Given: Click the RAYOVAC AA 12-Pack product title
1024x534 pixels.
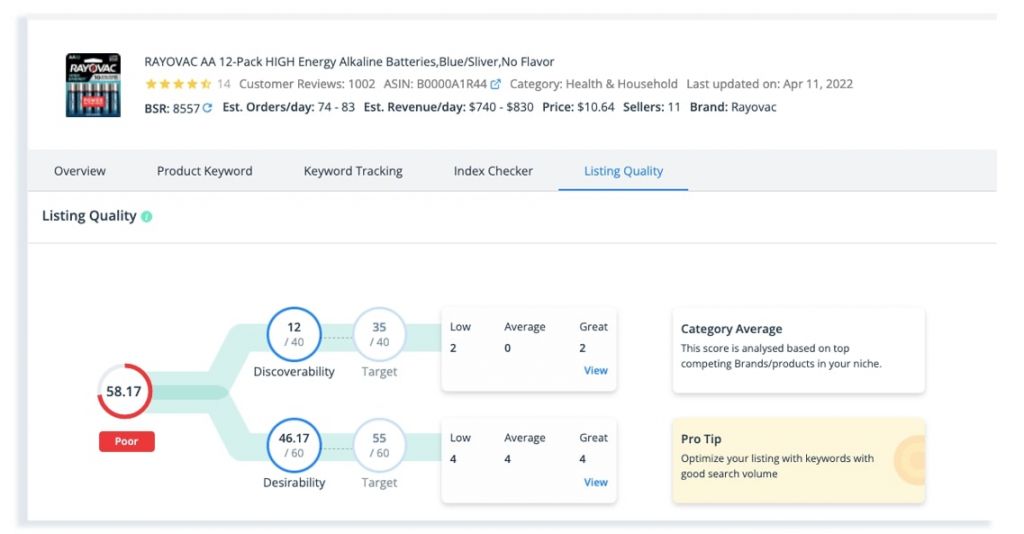Looking at the screenshot, I should coord(349,62).
